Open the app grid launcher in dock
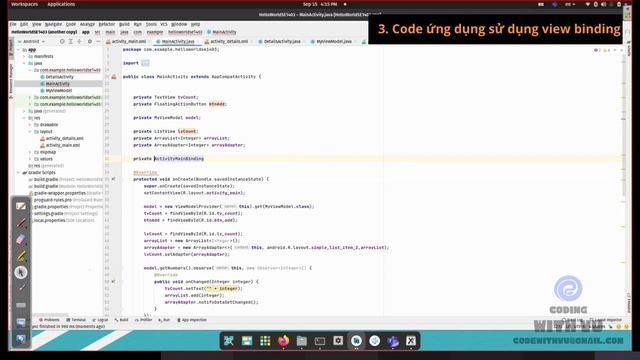The height and width of the screenshot is (360, 640). coord(265,341)
